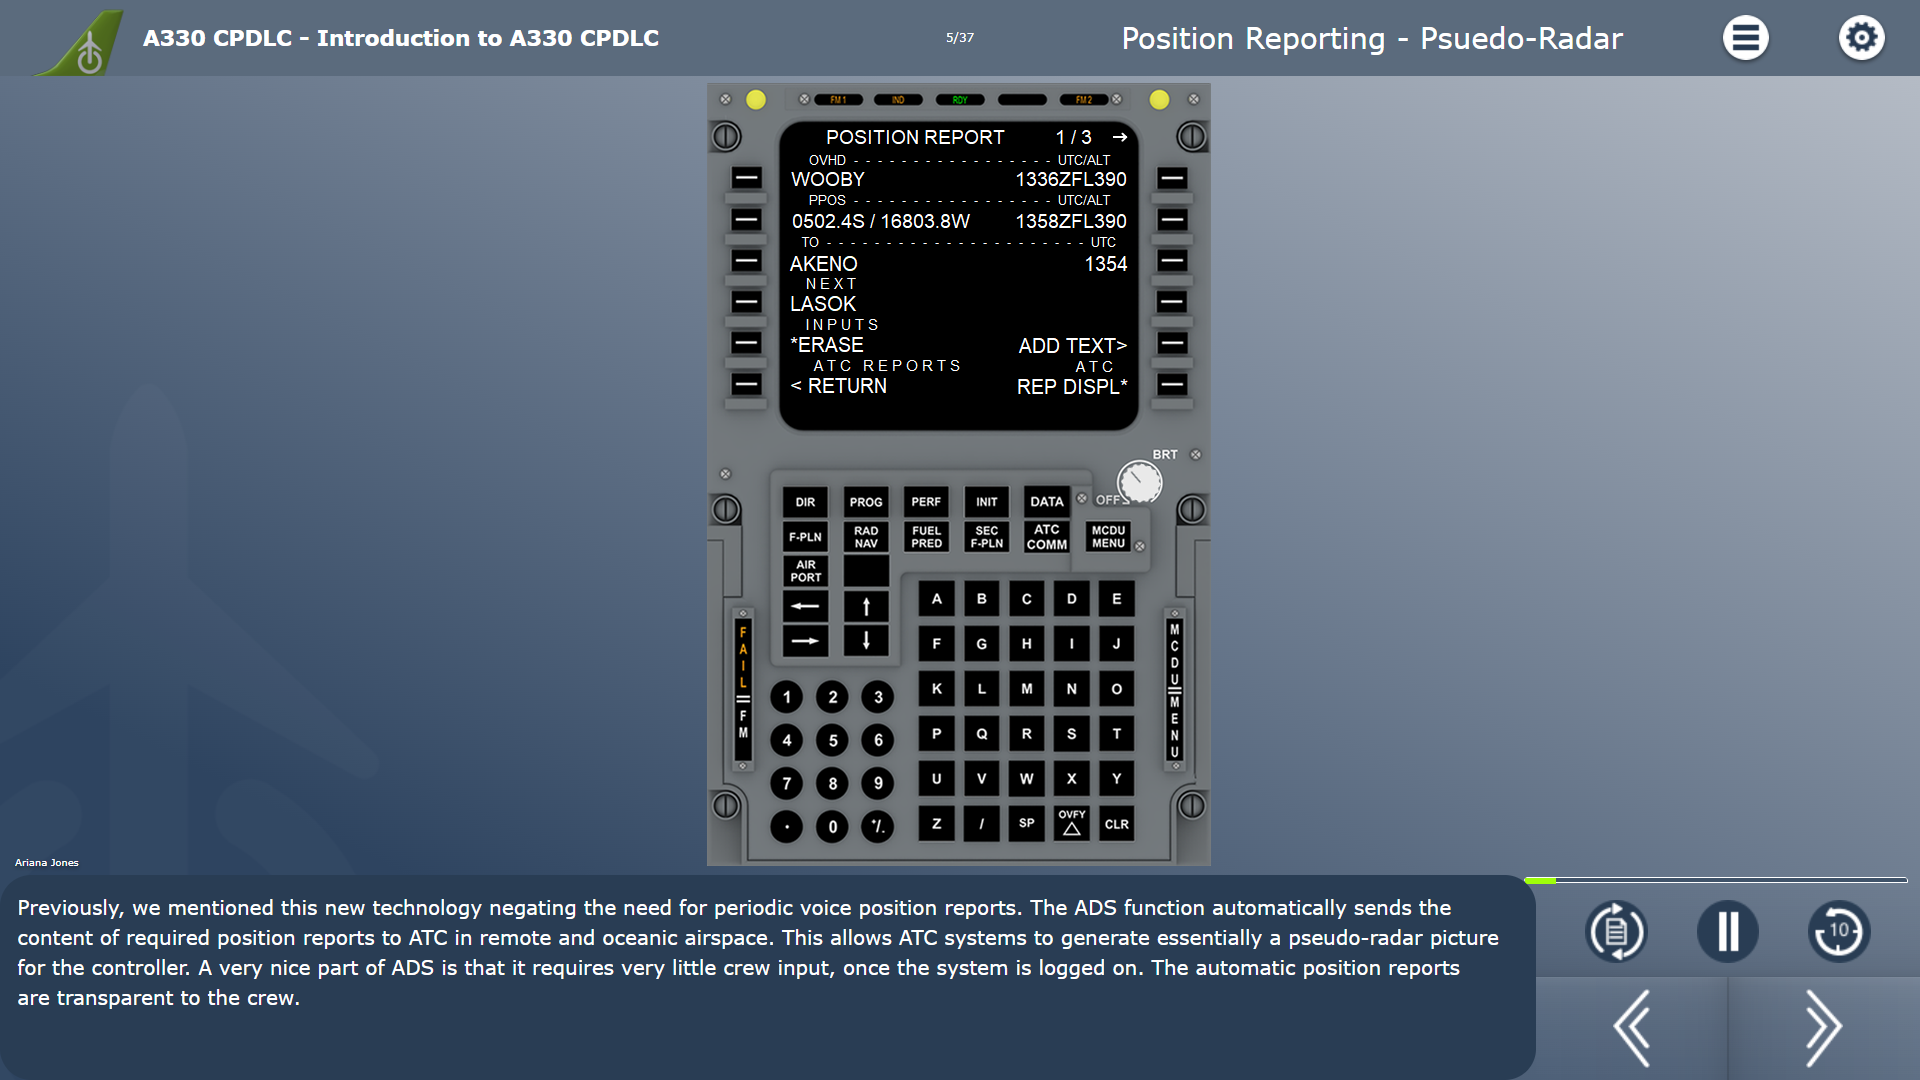Click the 'LASOK' next waypoint text

[823, 304]
